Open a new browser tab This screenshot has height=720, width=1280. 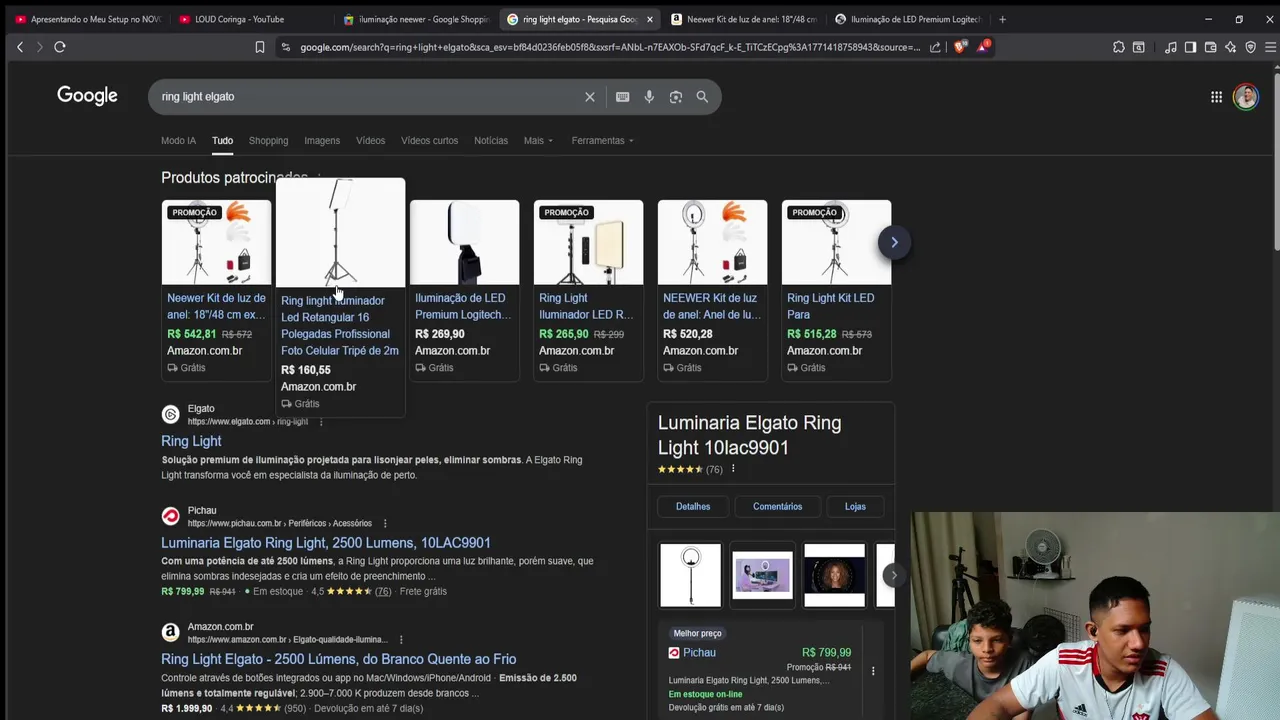(1002, 19)
